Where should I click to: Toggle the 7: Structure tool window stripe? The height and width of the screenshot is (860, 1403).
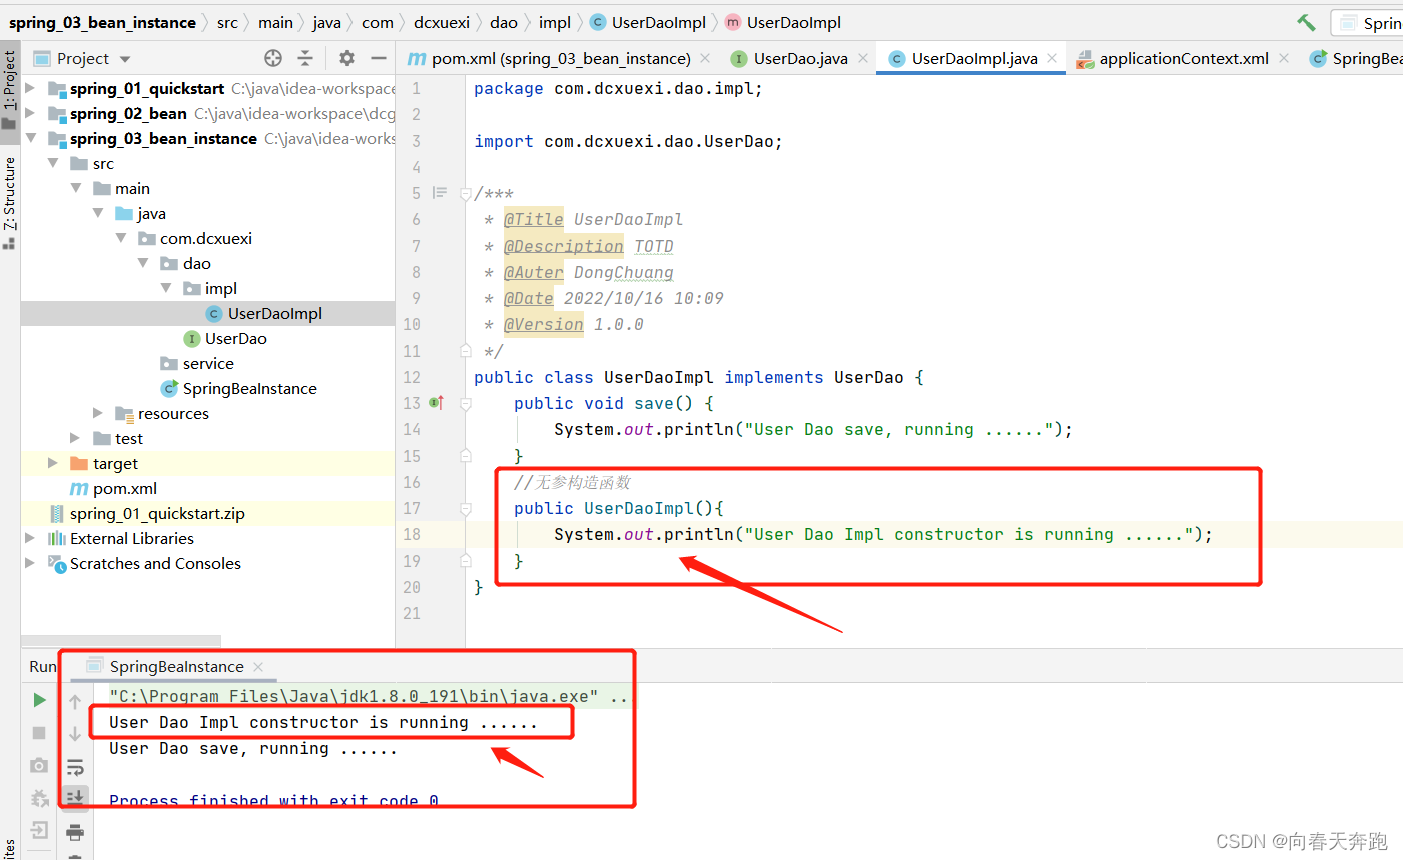click(x=10, y=202)
